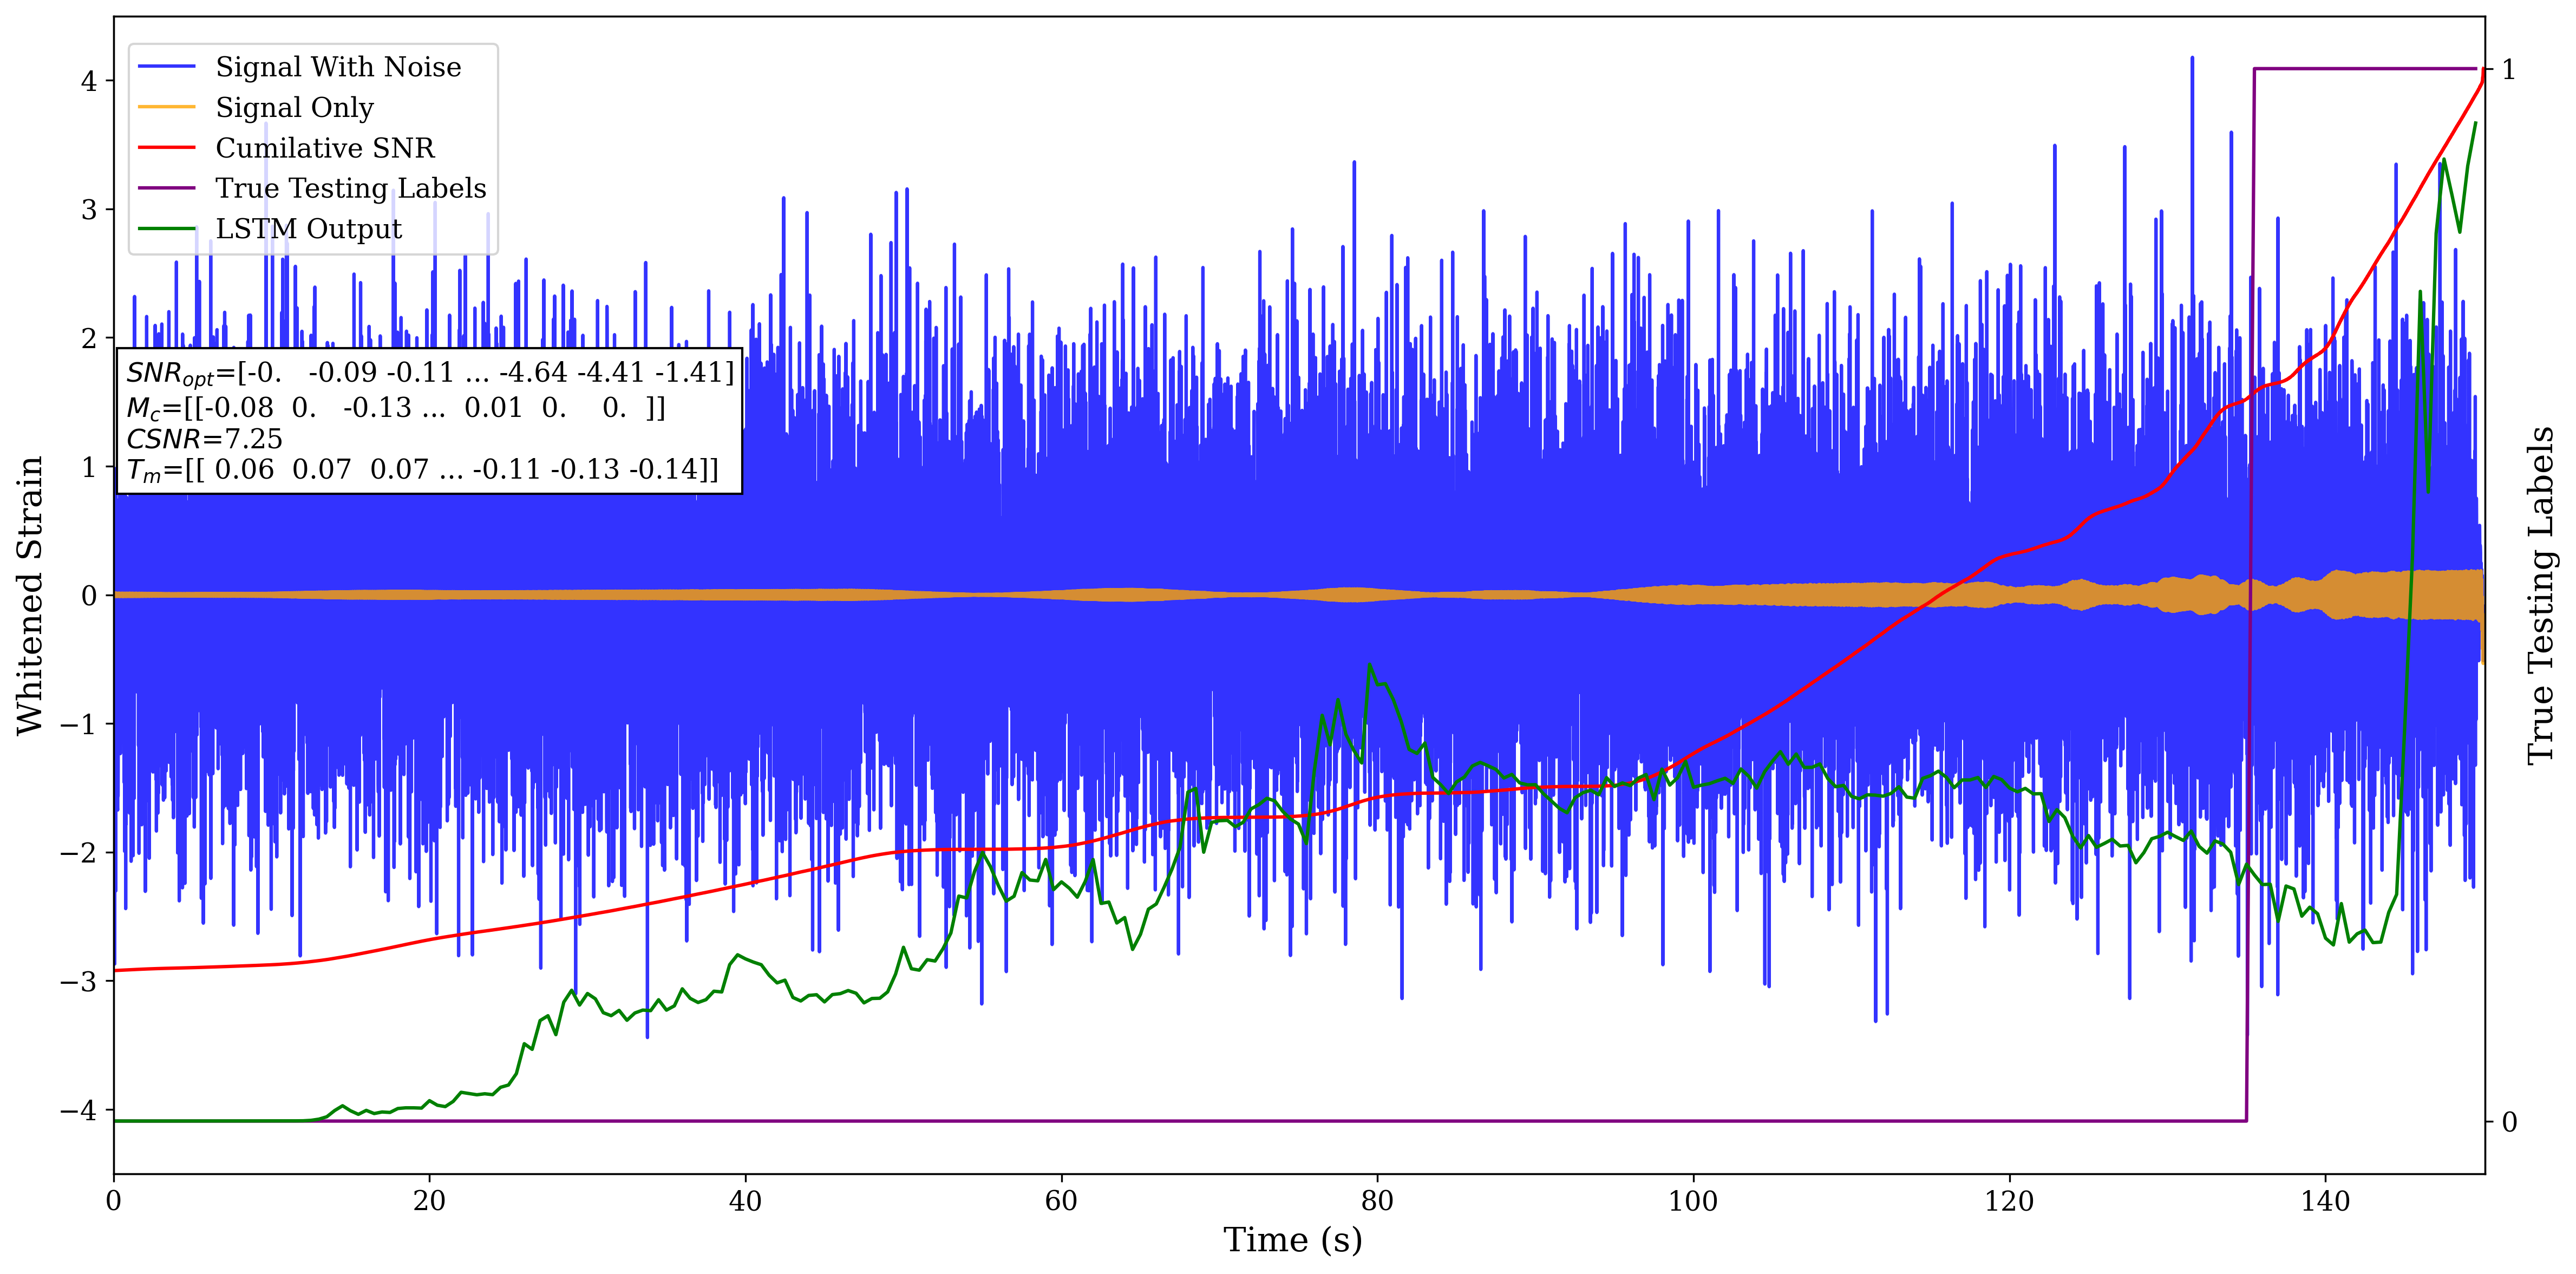Click the 'LSTM Output' legend label

pyautogui.click(x=308, y=229)
